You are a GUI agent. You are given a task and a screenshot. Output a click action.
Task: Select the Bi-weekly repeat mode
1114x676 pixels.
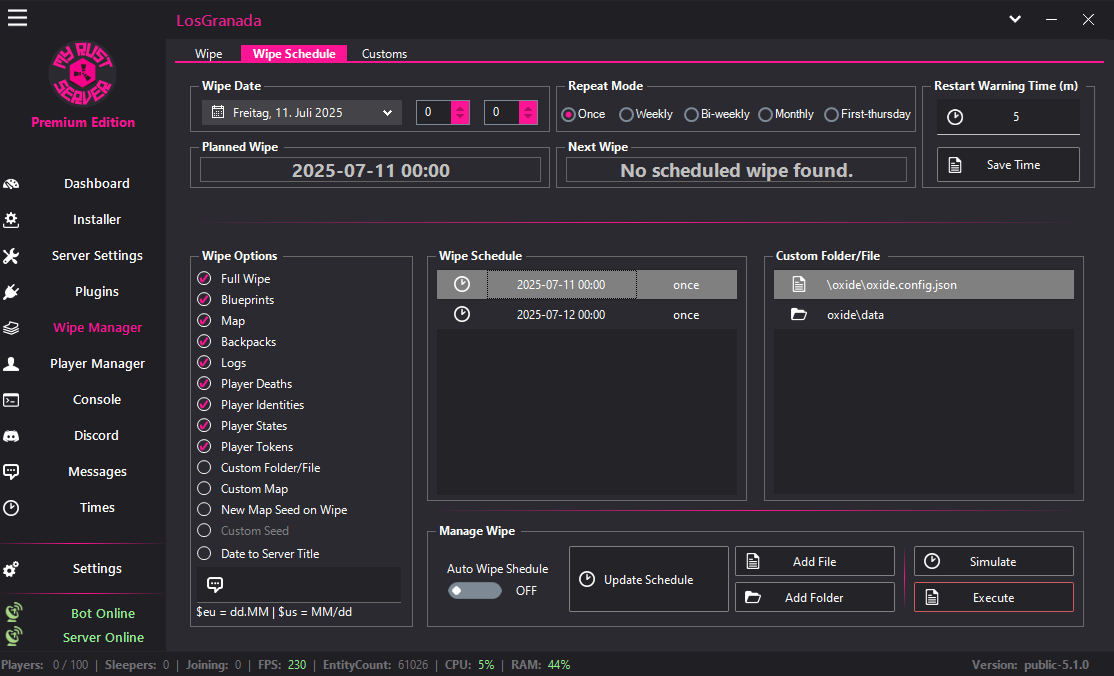coord(716,114)
